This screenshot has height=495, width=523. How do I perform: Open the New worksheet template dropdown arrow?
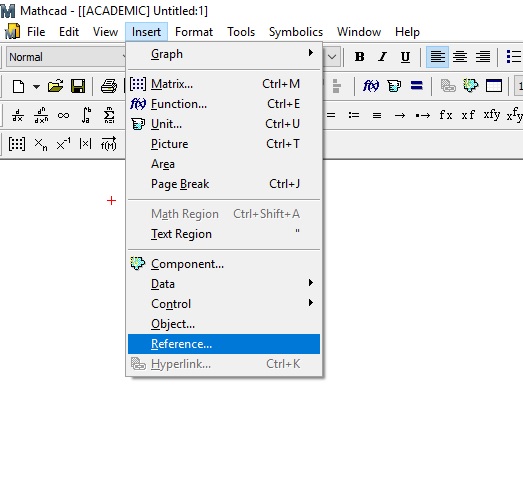[x=36, y=87]
